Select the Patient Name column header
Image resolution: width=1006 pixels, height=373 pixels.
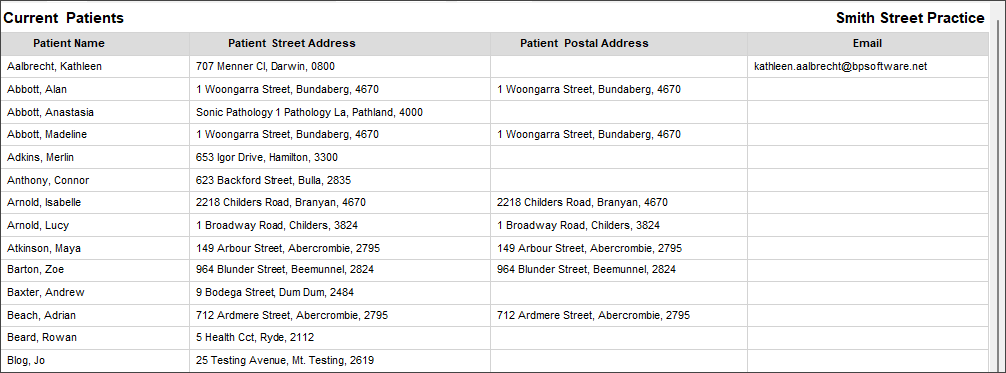tap(69, 44)
